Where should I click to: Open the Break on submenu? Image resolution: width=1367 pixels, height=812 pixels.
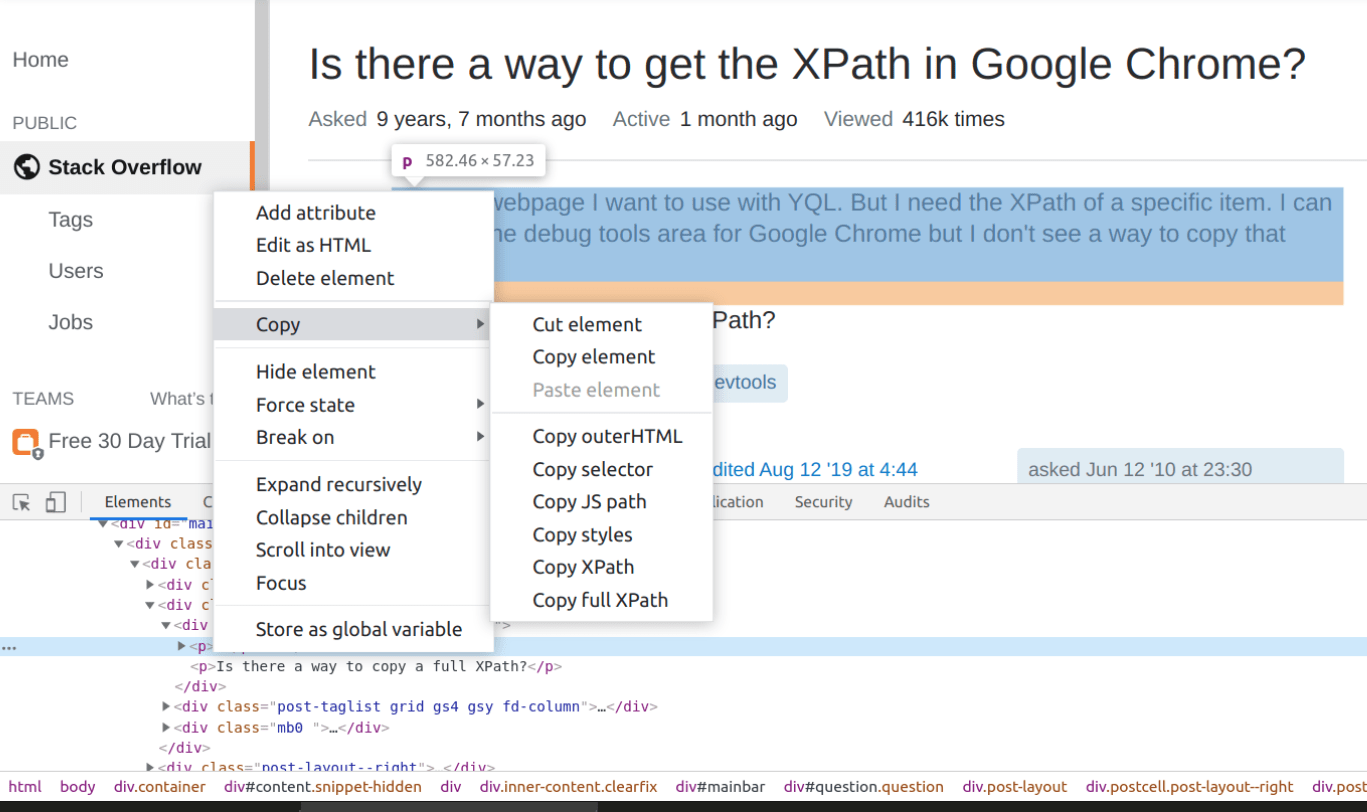click(295, 437)
